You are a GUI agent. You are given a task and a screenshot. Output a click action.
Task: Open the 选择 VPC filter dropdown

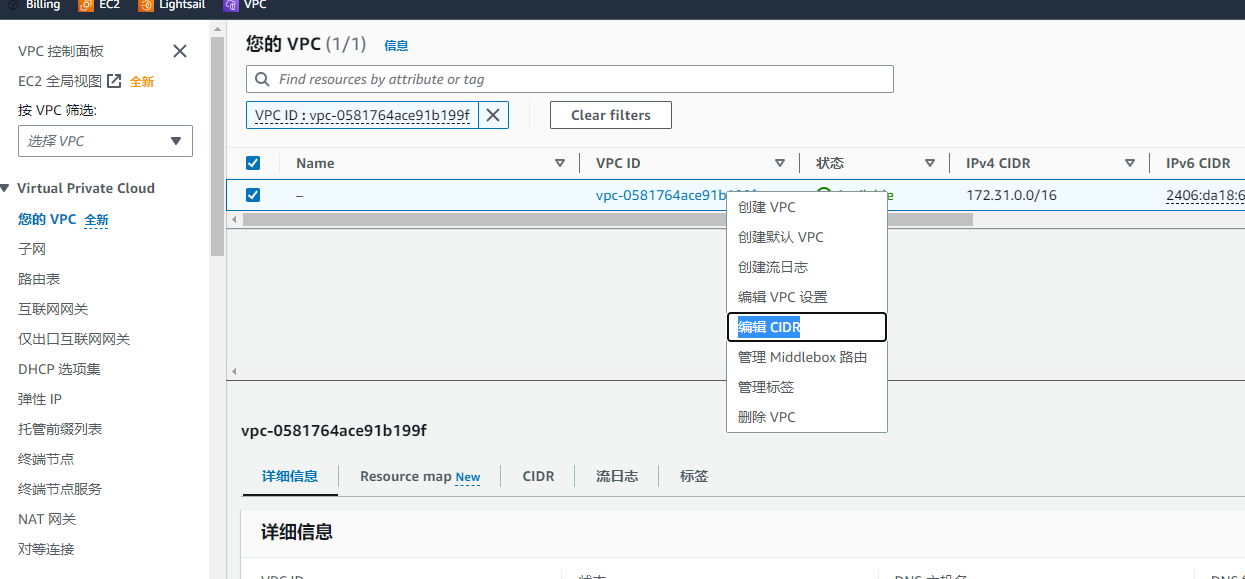click(105, 141)
